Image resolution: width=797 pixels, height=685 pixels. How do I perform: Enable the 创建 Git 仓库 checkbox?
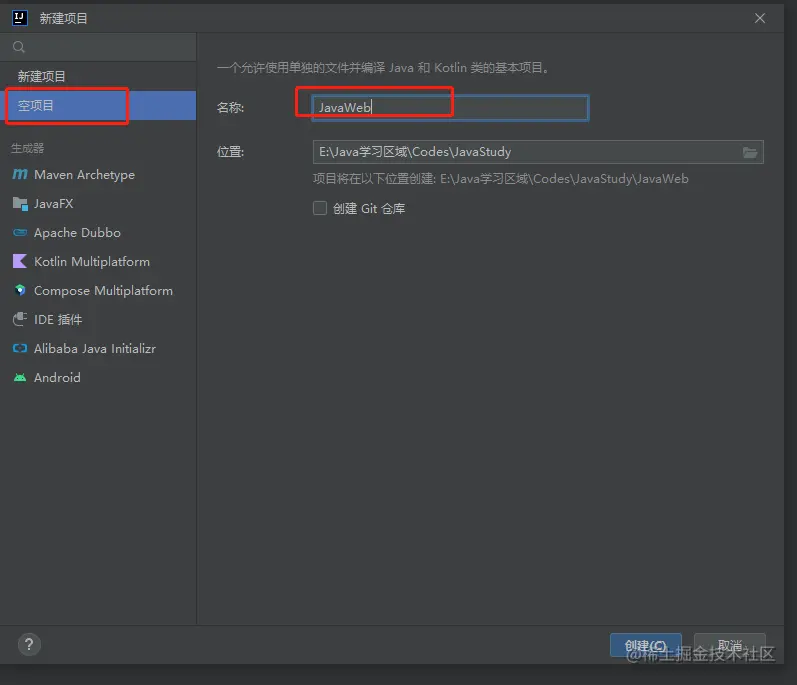pos(320,208)
